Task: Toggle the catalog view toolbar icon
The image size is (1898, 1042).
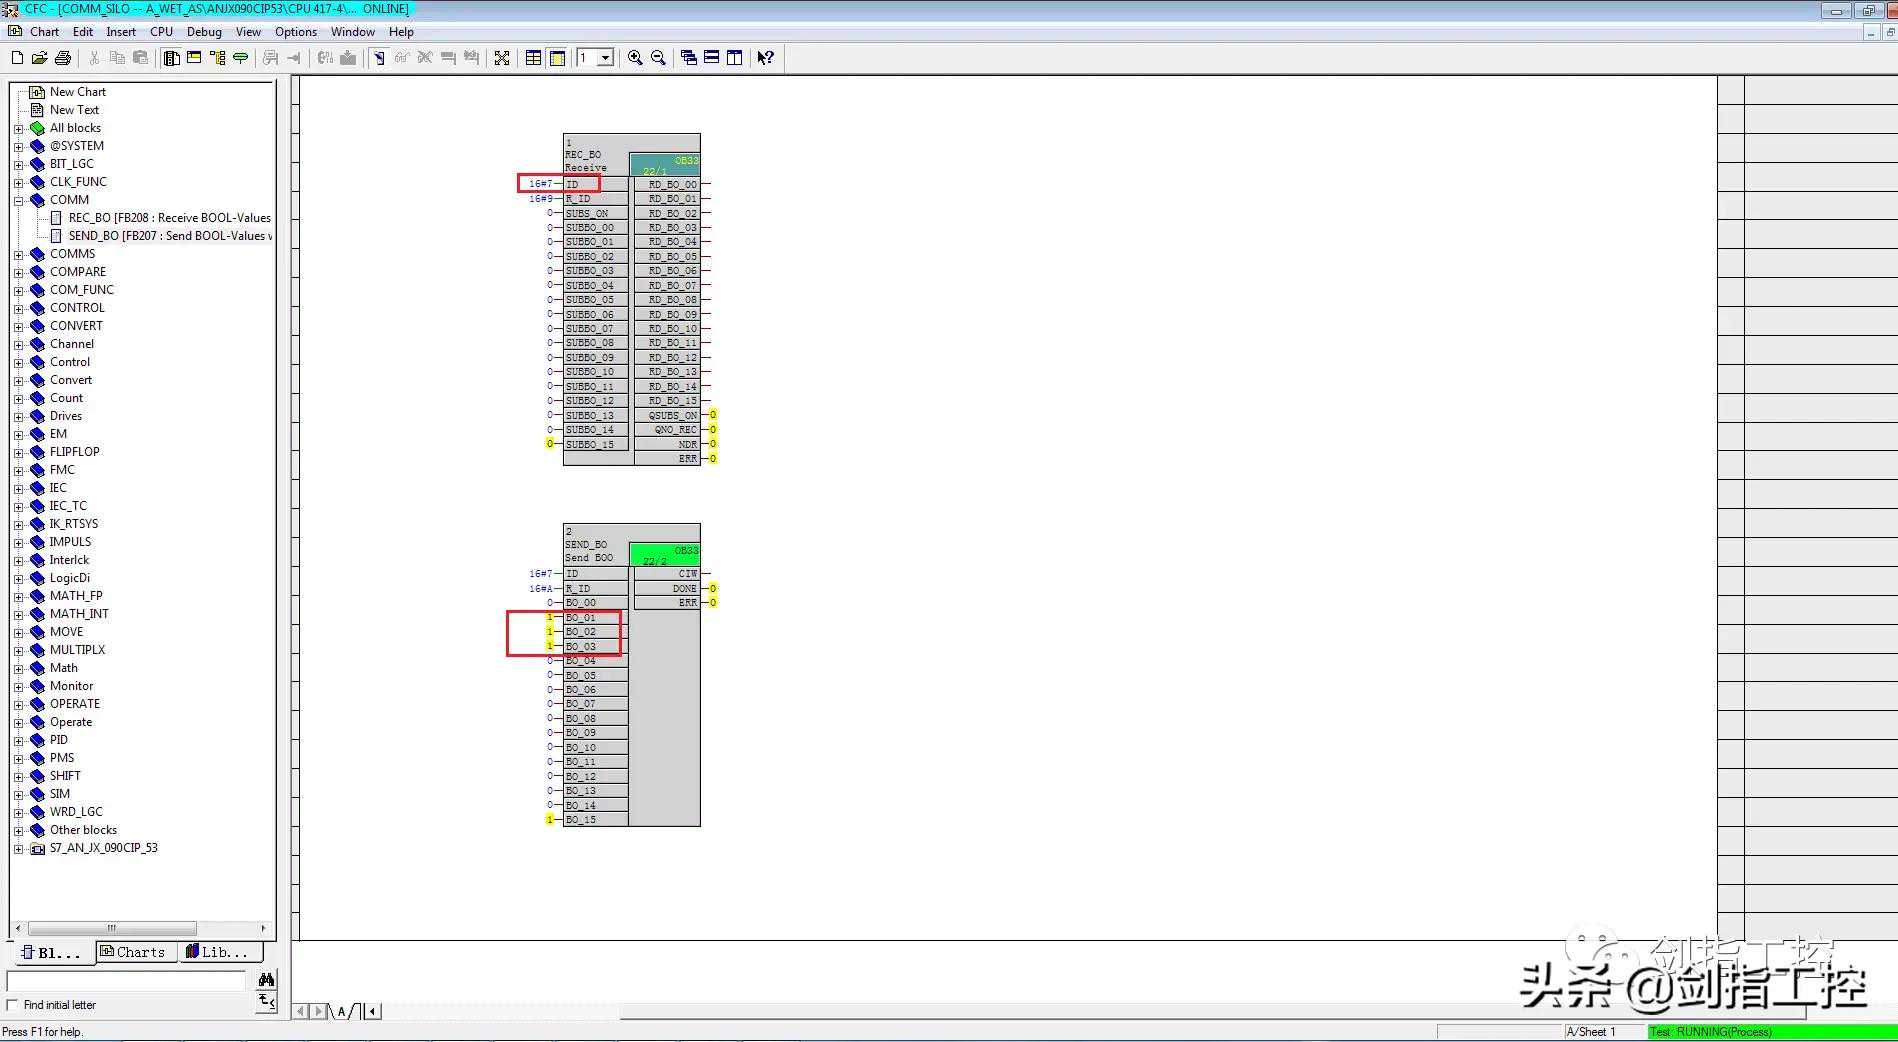Action: [x=172, y=58]
